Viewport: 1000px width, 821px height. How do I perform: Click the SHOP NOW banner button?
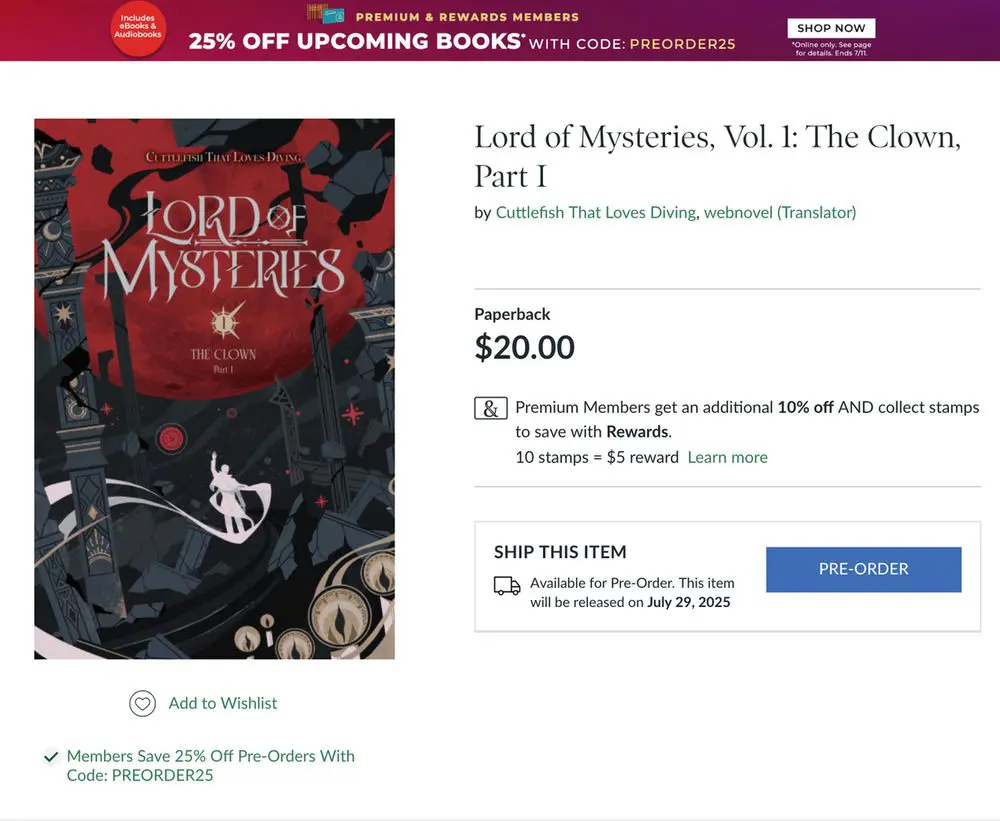[831, 28]
